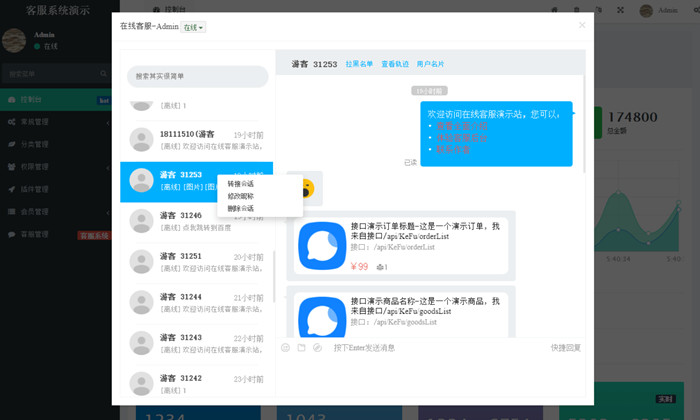Screen dimensions: 700x420
Task: Select 删除会话 from the context menu
Action: (241, 208)
